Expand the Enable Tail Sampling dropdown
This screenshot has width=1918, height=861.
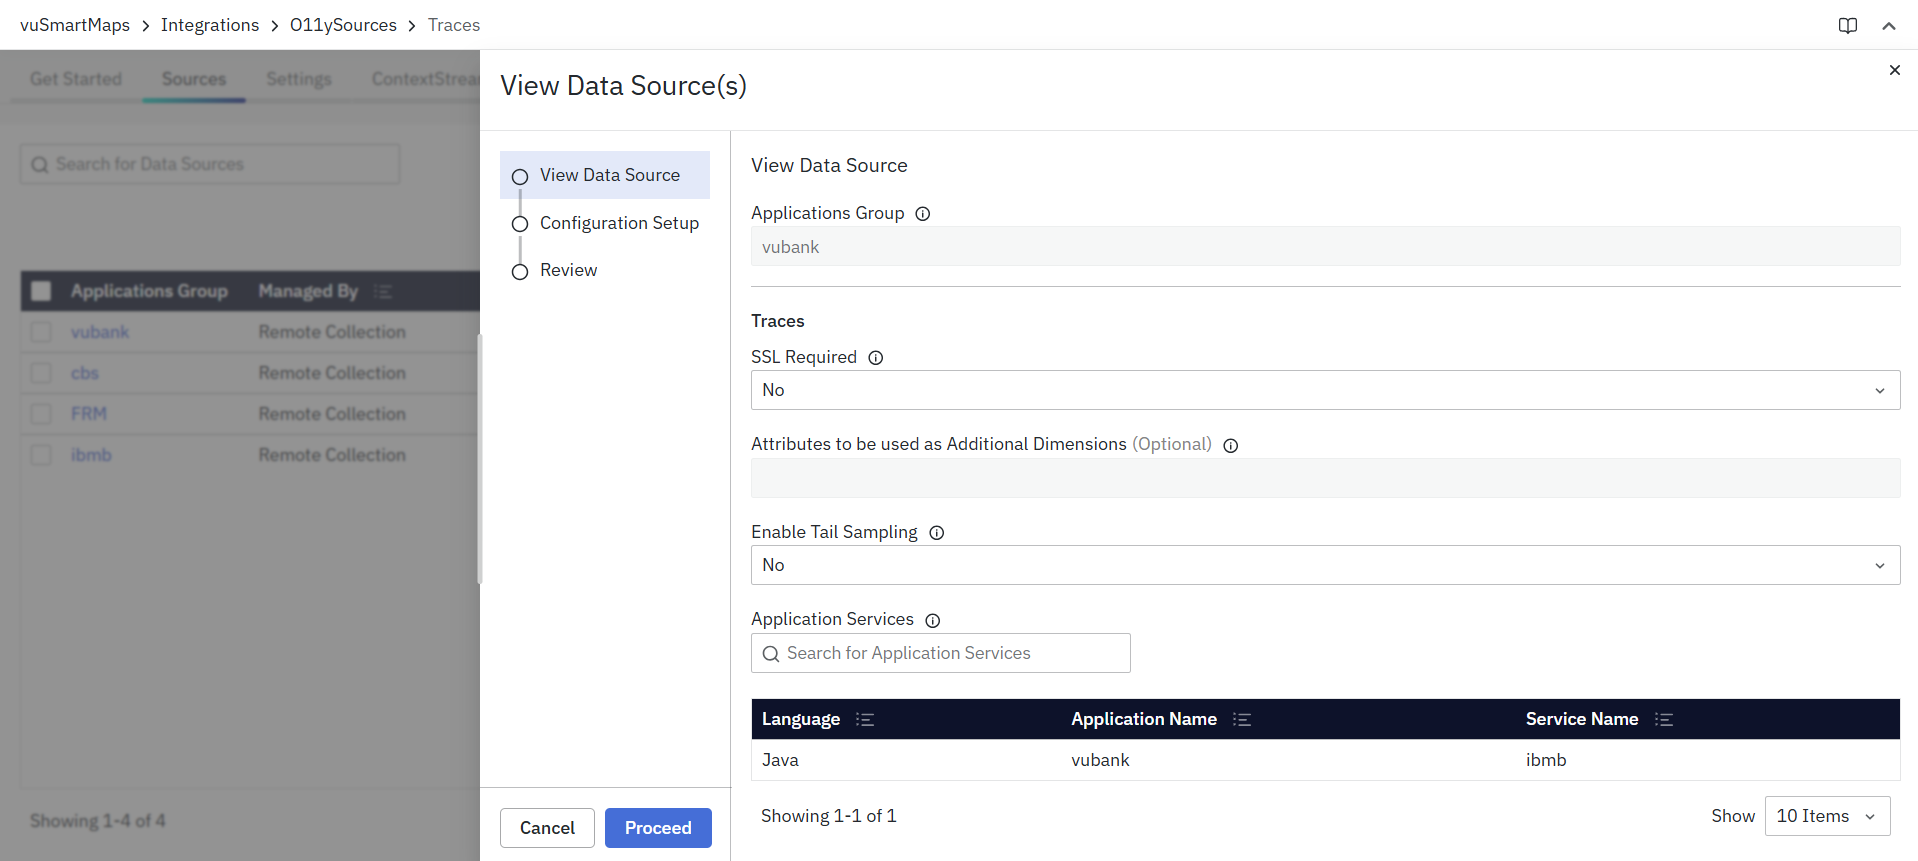click(1325, 565)
